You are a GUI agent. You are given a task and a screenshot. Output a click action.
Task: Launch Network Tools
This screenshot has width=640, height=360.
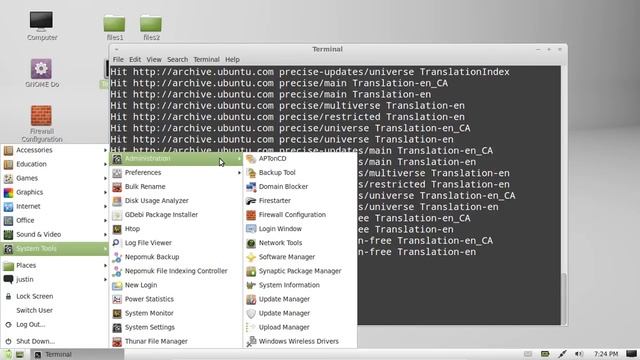300,243
